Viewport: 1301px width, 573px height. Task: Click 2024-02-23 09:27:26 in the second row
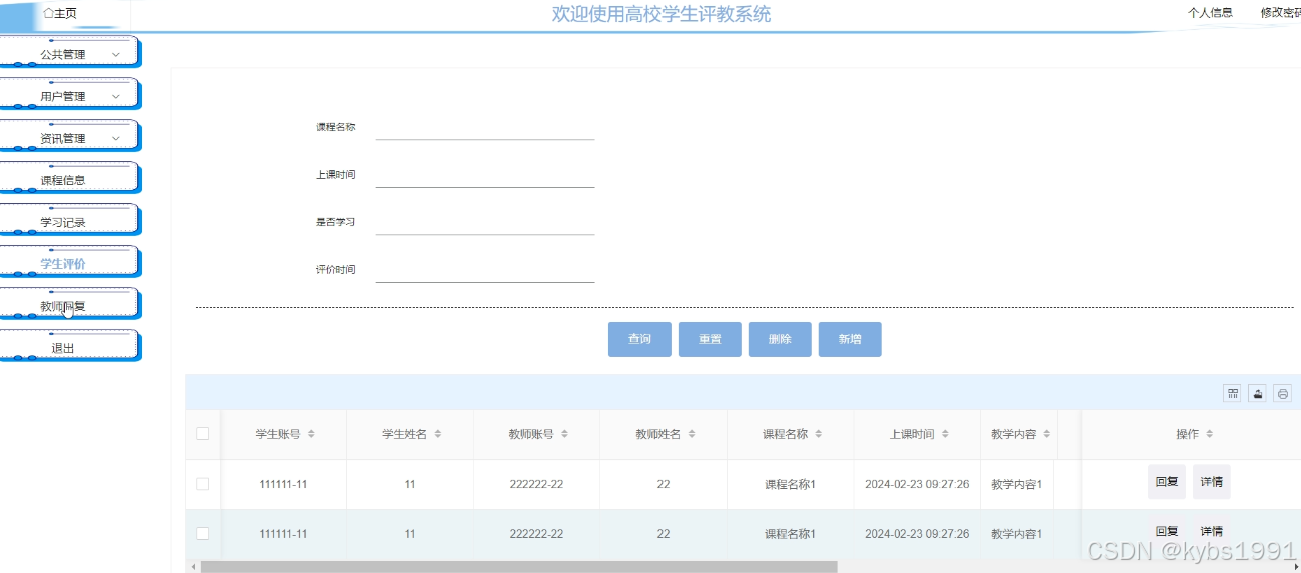click(x=917, y=534)
